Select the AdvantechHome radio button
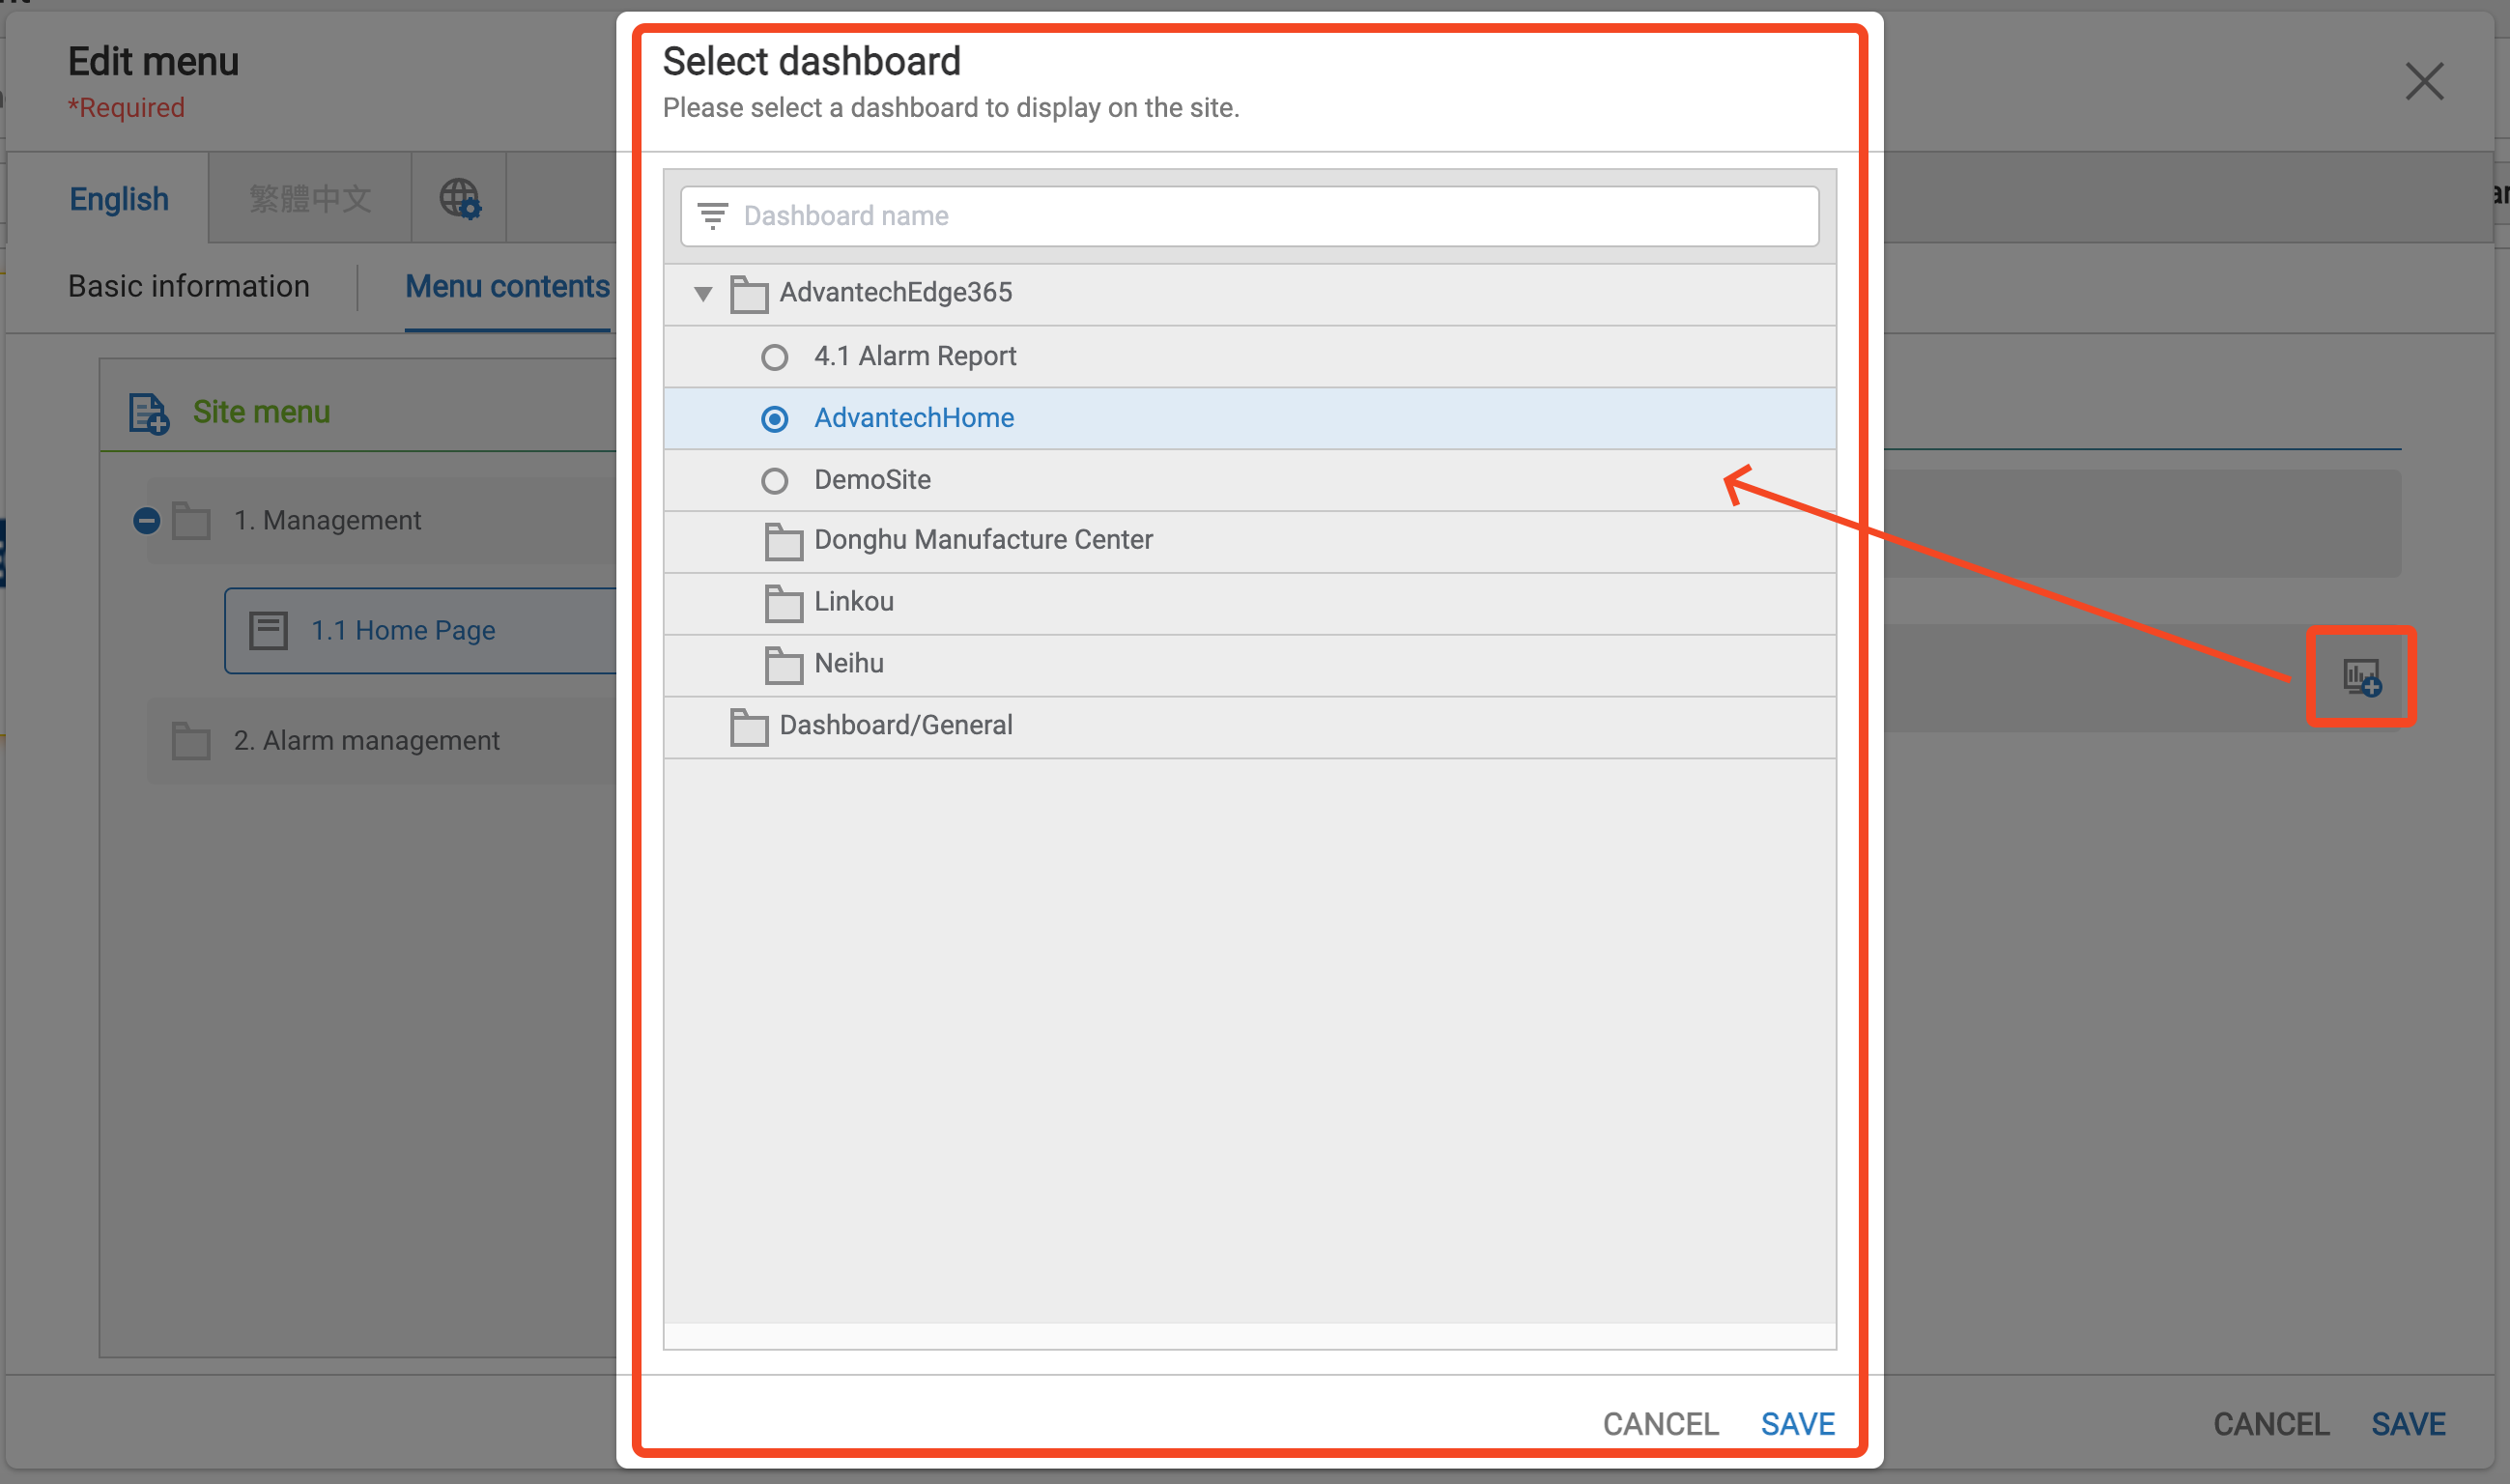This screenshot has width=2510, height=1484. [774, 419]
